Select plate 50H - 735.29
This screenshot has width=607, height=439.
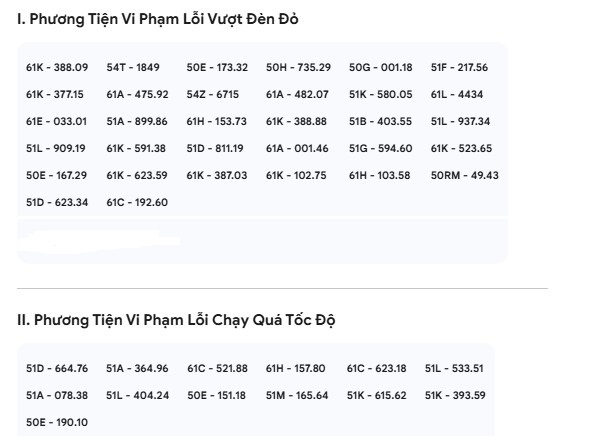click(x=298, y=67)
